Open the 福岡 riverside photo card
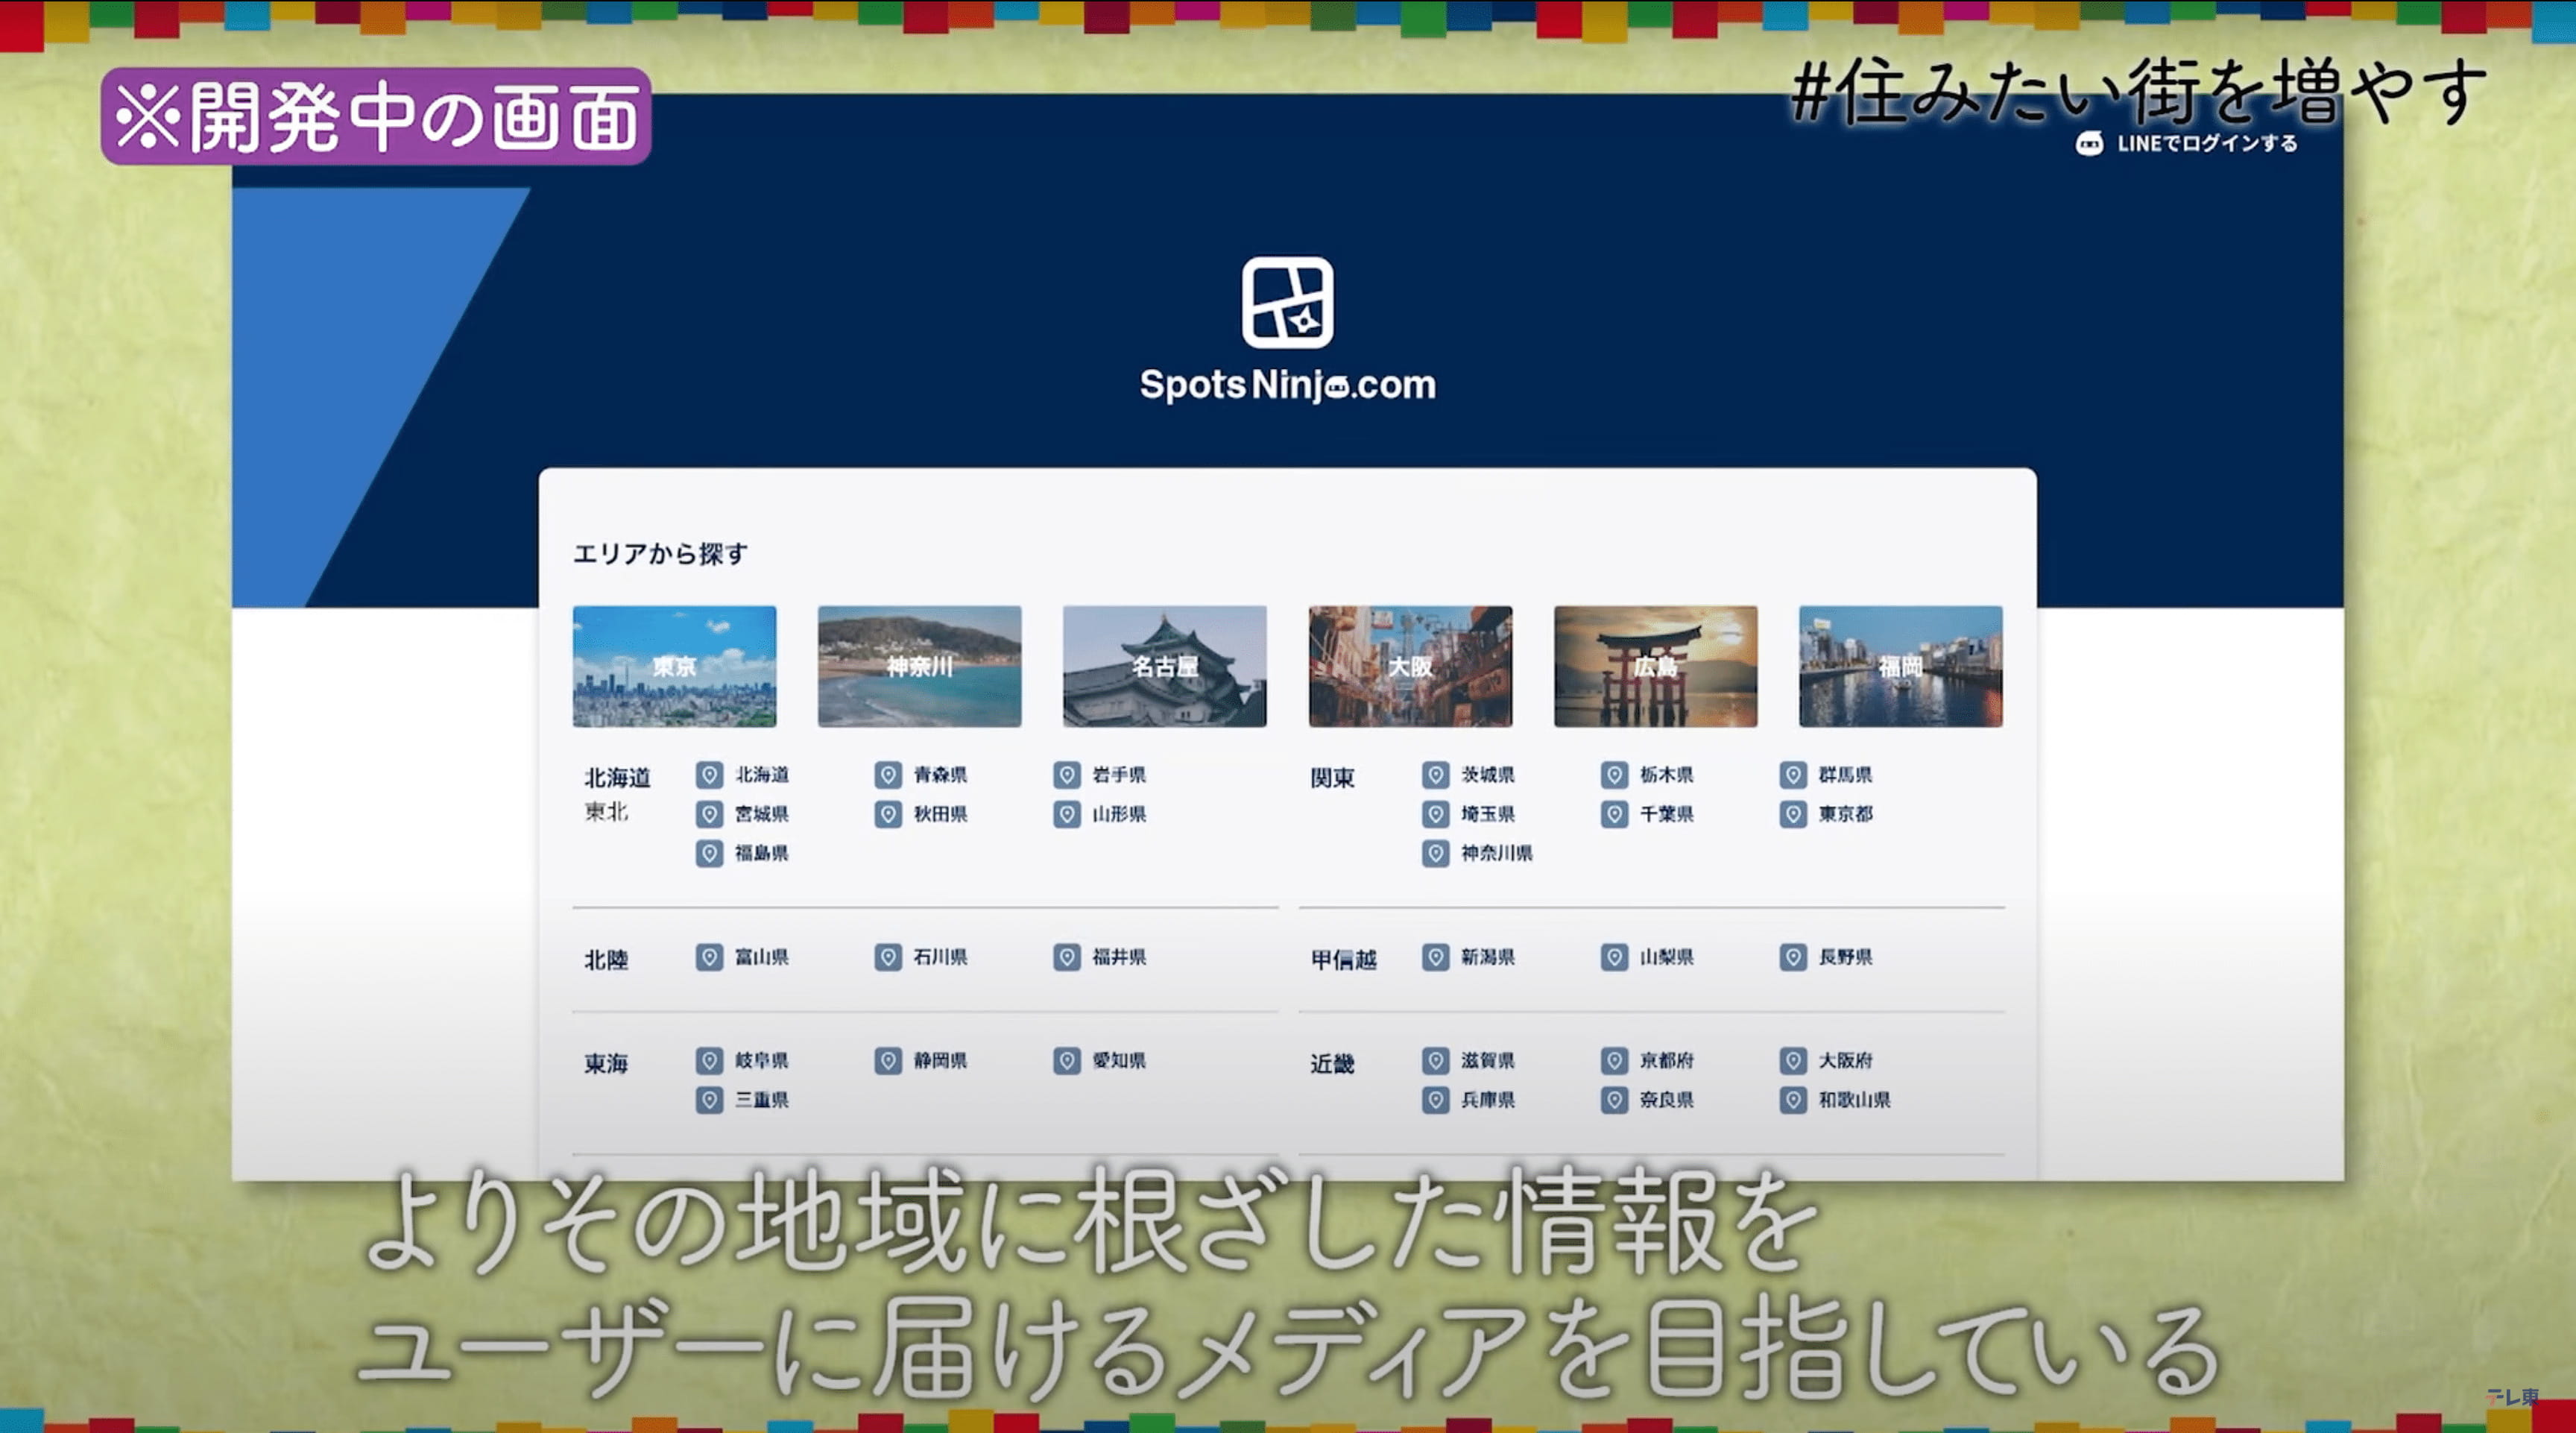 tap(1900, 666)
